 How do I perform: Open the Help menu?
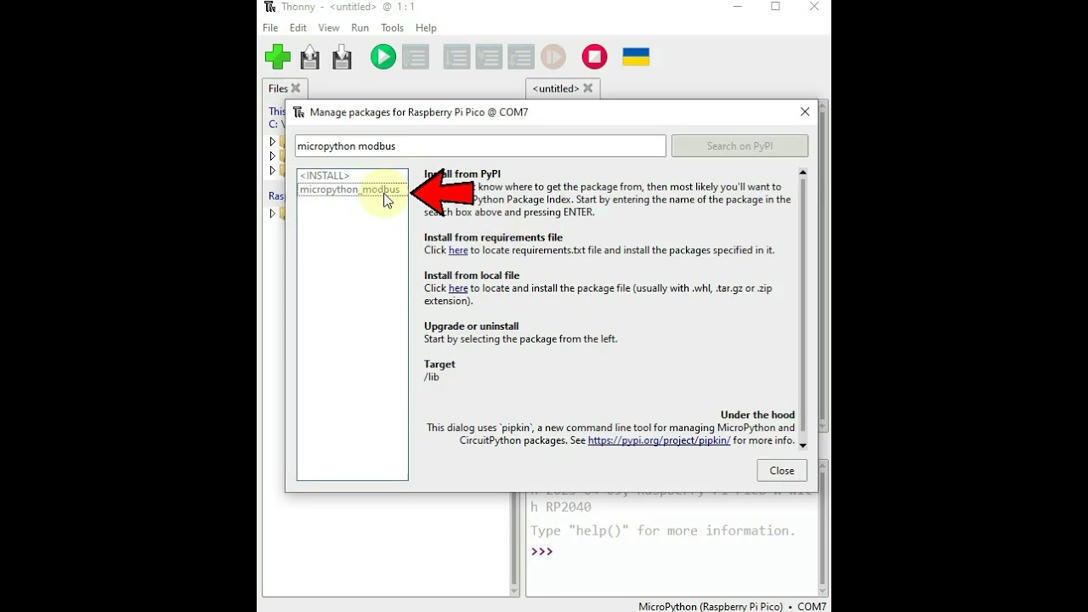pyautogui.click(x=425, y=27)
